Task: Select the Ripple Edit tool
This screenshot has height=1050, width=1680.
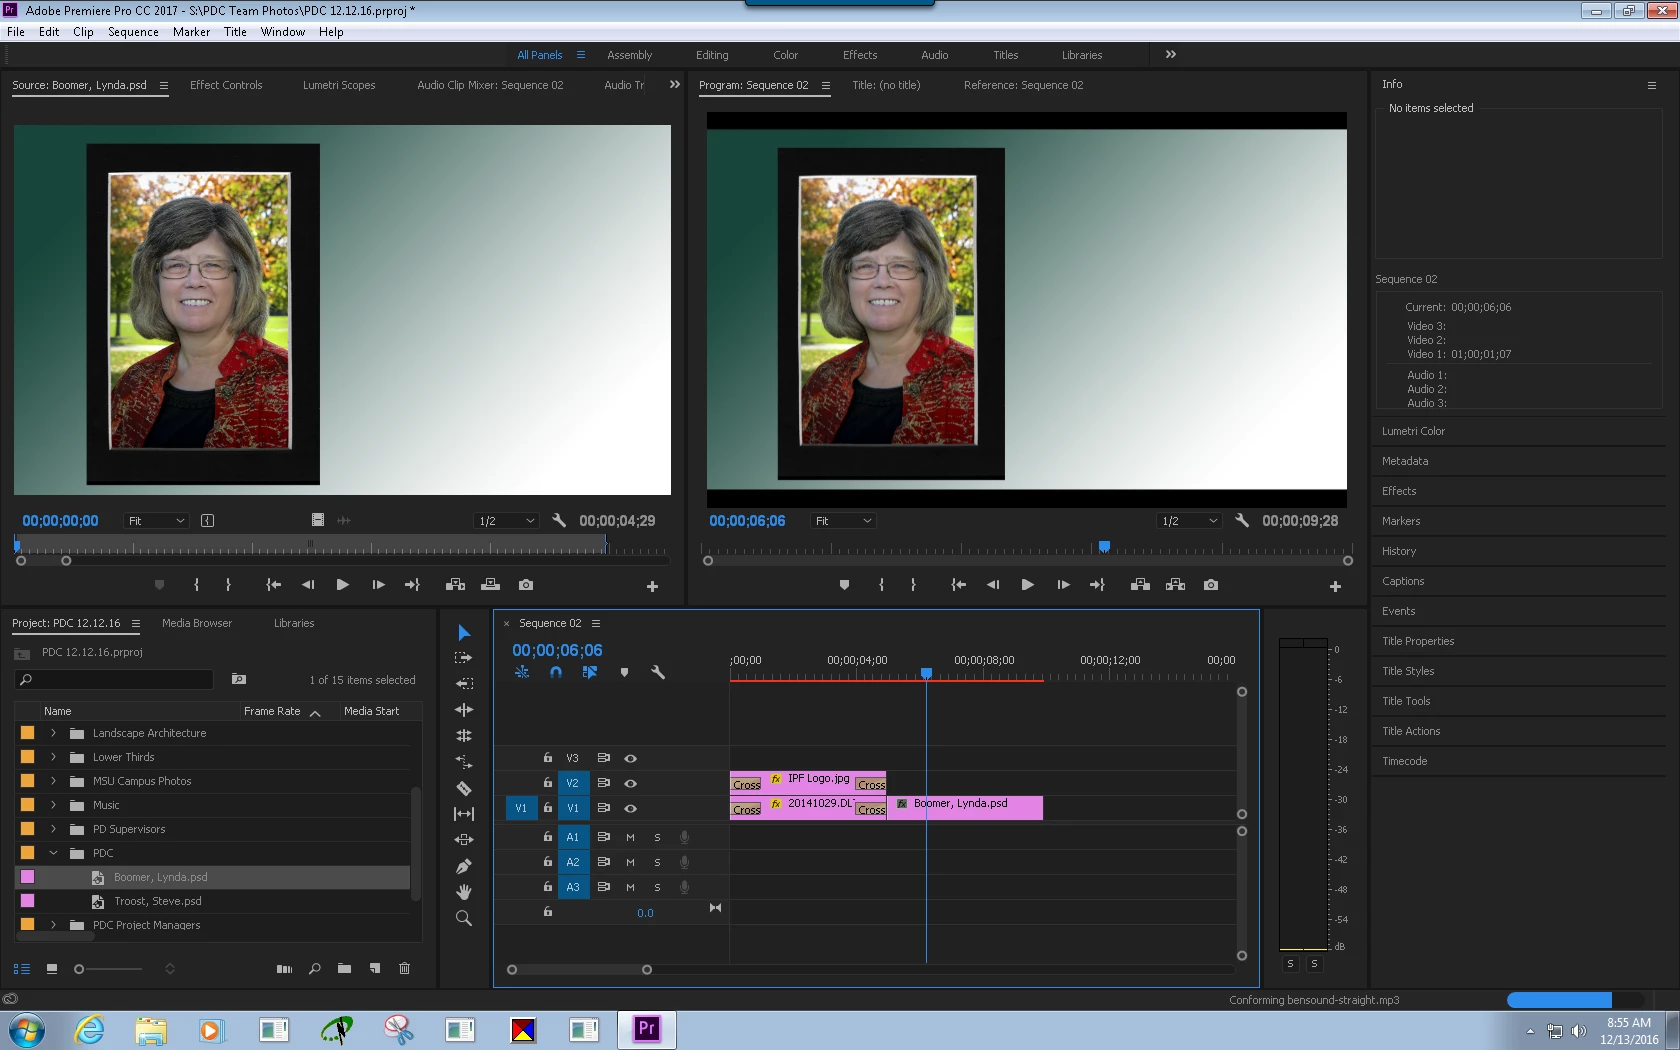Action: (x=464, y=684)
